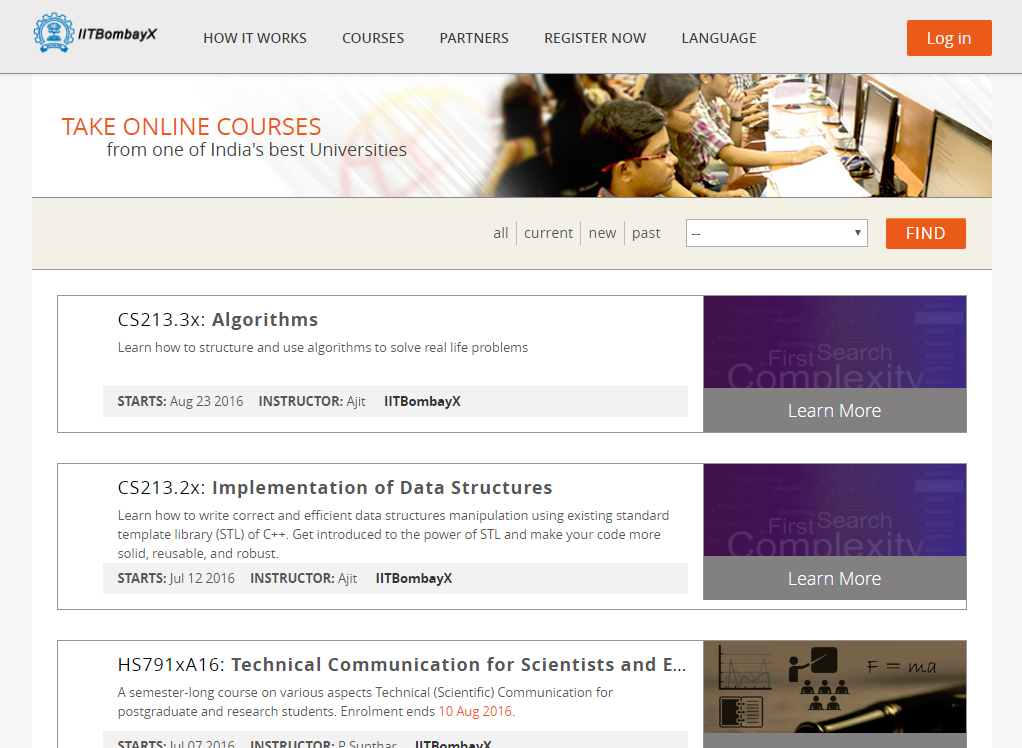Click the Data Structures description mentioning STL
Viewport: 1022px width, 748px height.
393,534
